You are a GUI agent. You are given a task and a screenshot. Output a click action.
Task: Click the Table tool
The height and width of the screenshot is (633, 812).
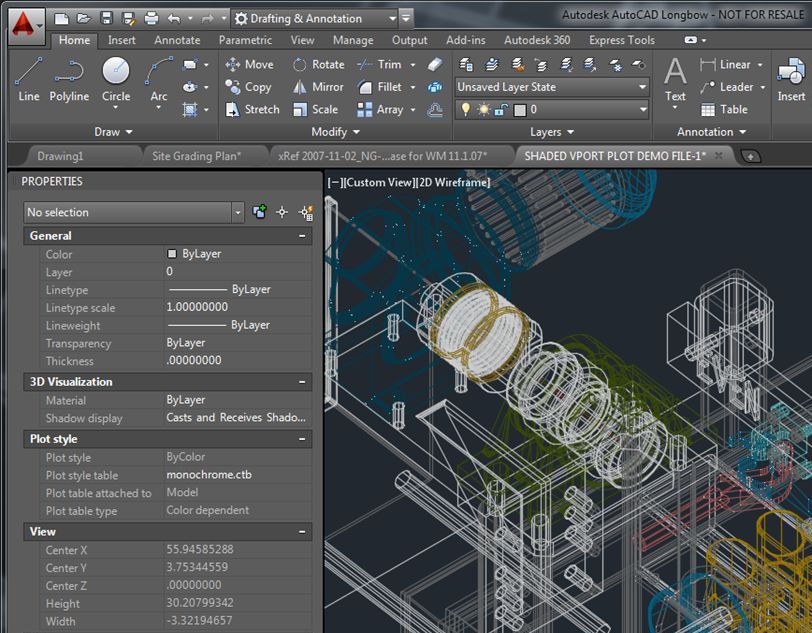pos(724,109)
